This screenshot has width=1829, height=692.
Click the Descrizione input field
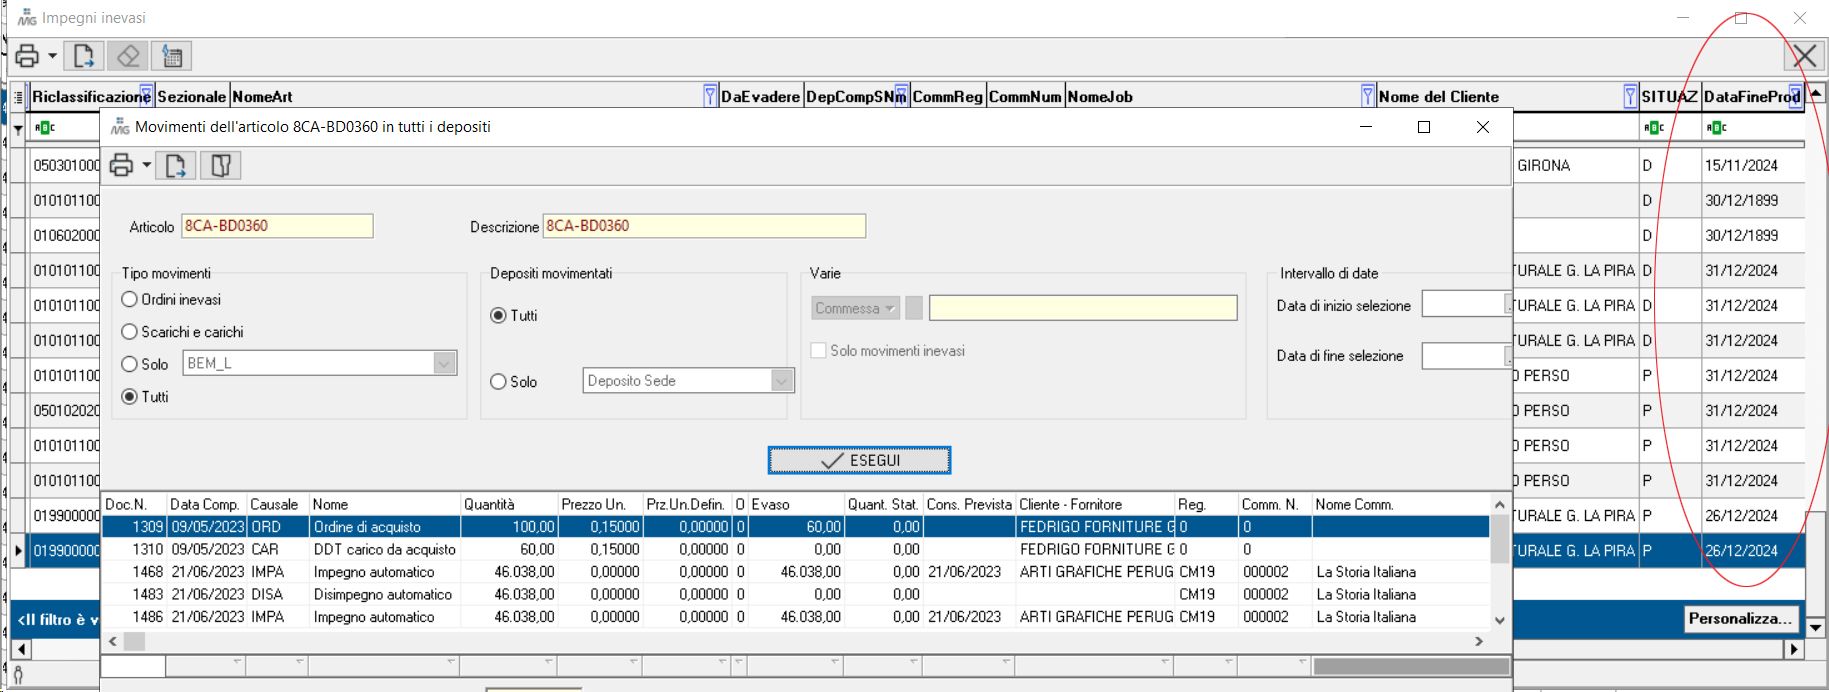pyautogui.click(x=704, y=226)
